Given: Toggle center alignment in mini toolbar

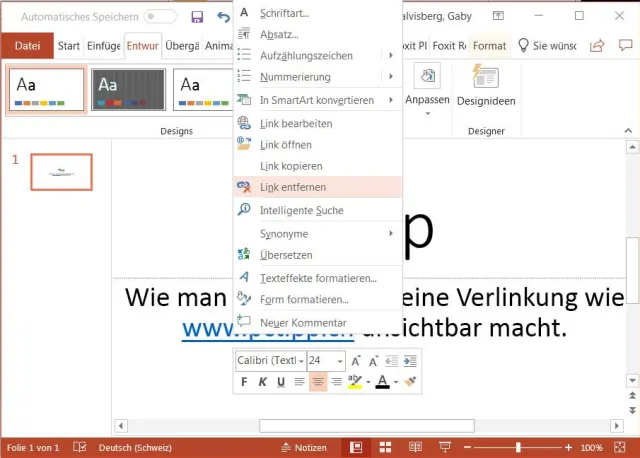Looking at the screenshot, I should tap(317, 382).
